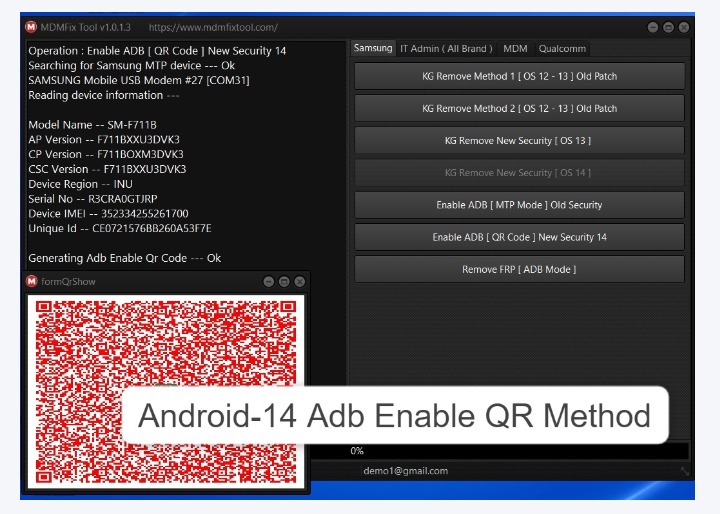This screenshot has height=514, width=720.
Task: Maximize the formQrShow window
Action: [284, 281]
